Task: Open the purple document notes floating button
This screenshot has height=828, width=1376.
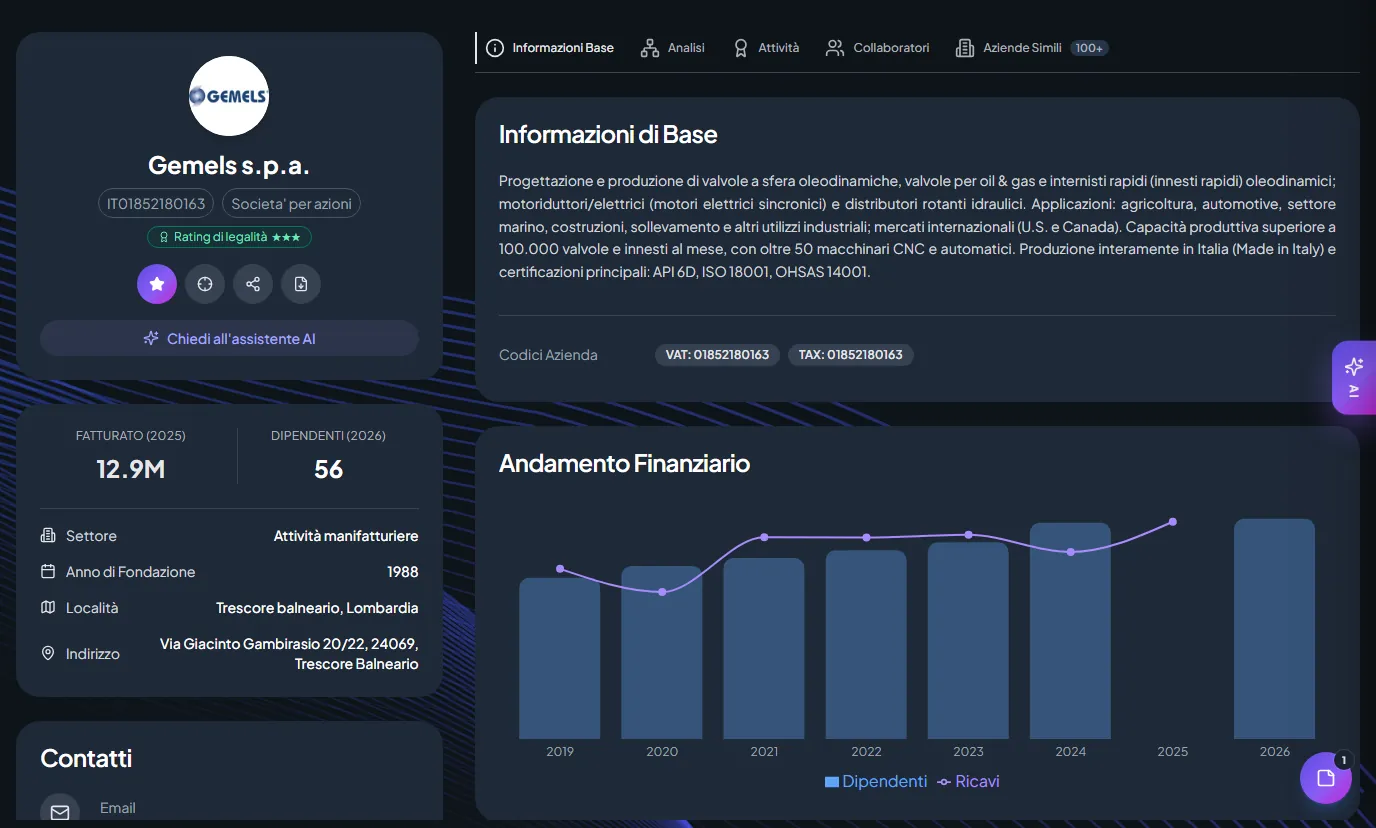Action: pyautogui.click(x=1326, y=778)
